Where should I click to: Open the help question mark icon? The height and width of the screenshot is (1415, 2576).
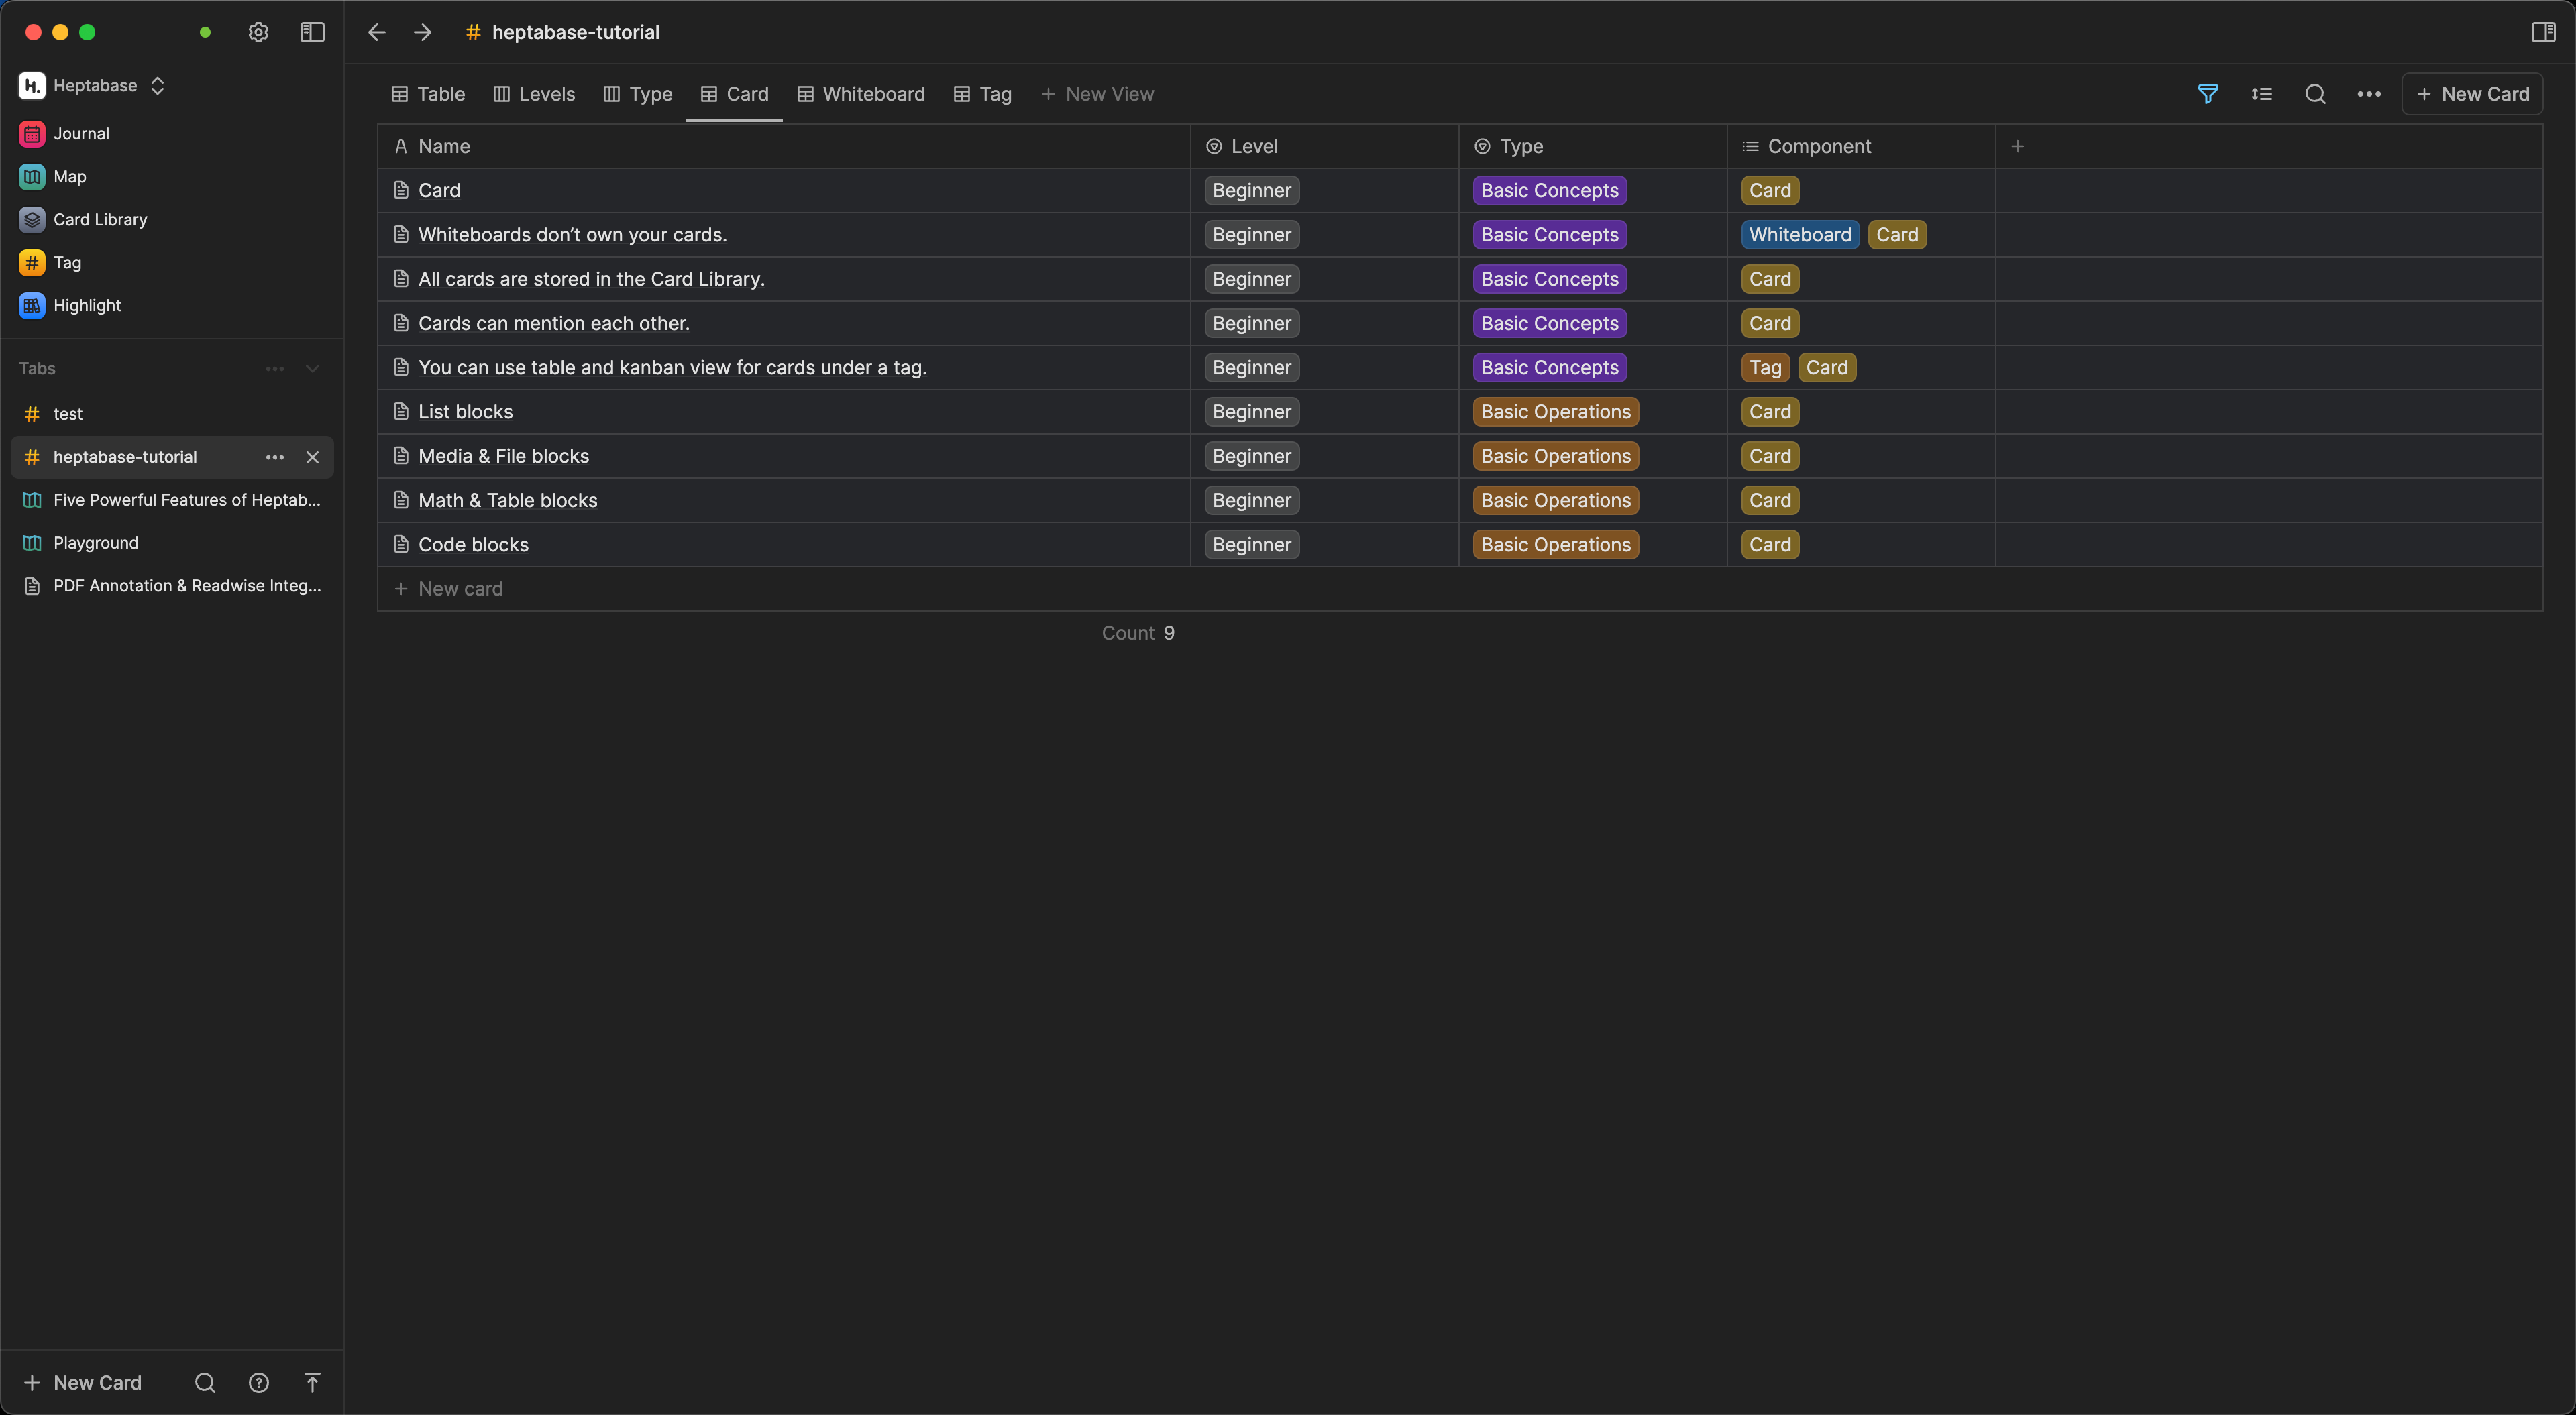click(258, 1383)
